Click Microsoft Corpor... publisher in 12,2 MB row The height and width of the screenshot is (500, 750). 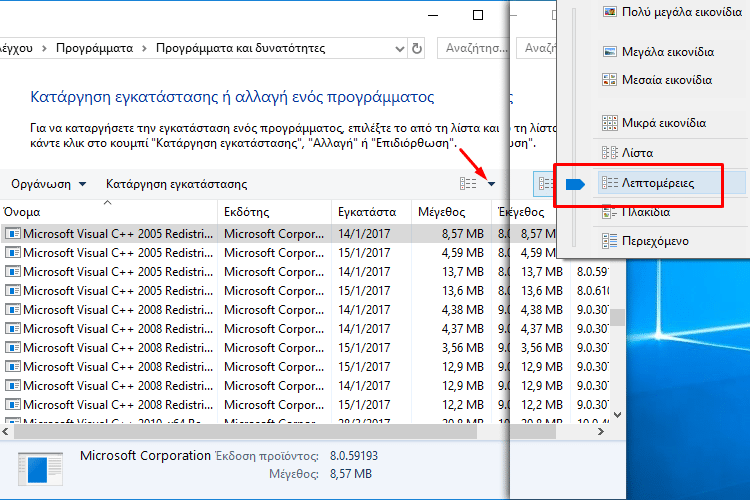(274, 405)
